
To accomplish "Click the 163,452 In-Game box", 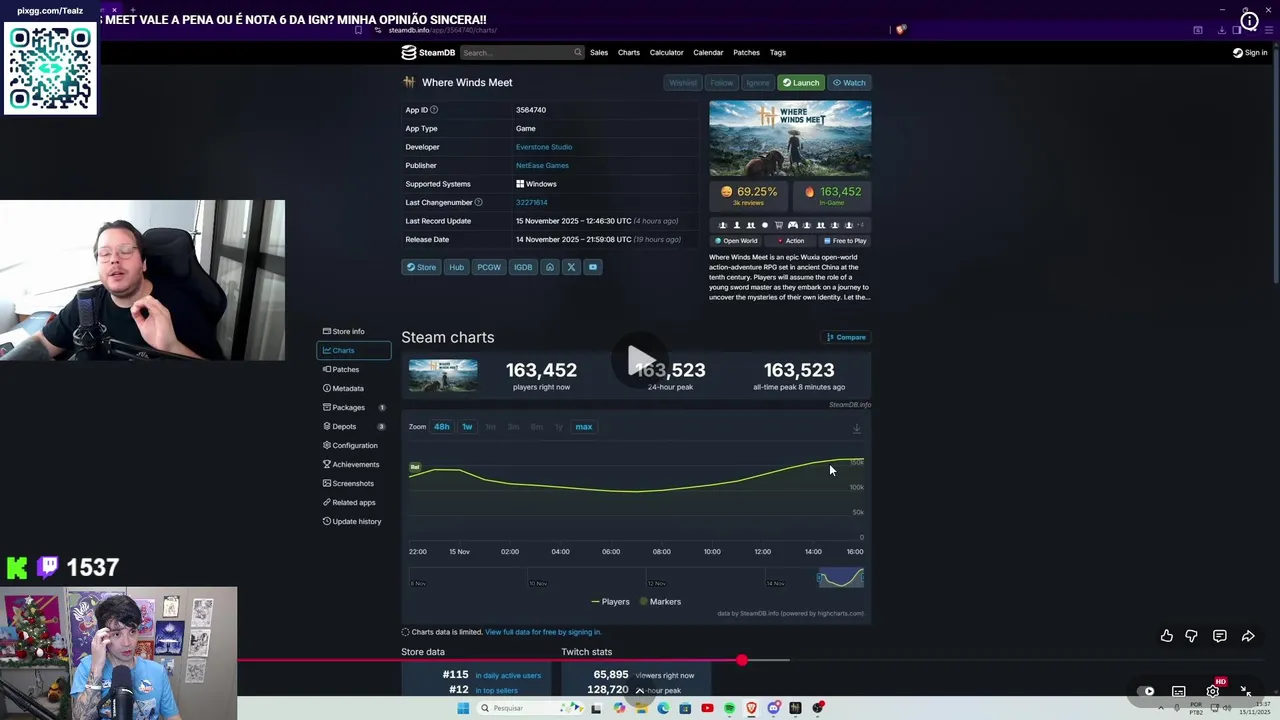I will coord(832,195).
